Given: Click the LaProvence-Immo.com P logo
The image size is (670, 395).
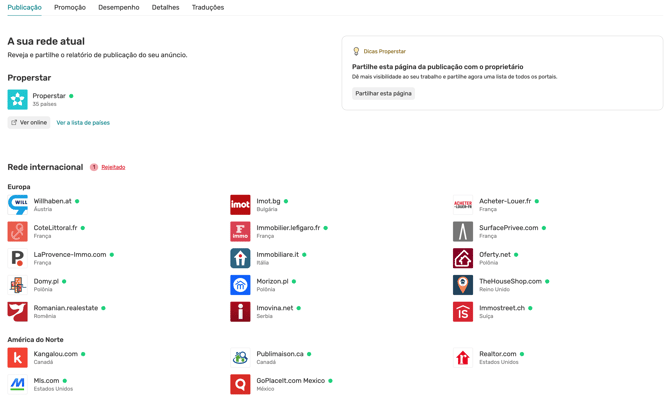Looking at the screenshot, I should click(18, 258).
